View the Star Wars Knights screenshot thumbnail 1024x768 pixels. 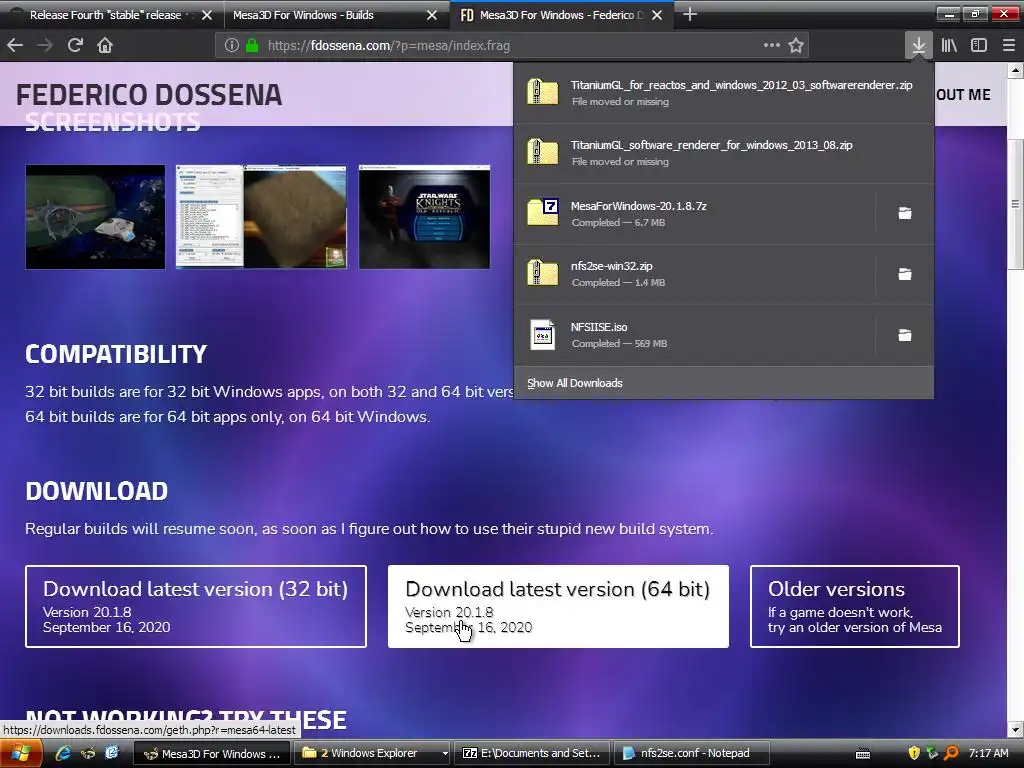(x=424, y=217)
